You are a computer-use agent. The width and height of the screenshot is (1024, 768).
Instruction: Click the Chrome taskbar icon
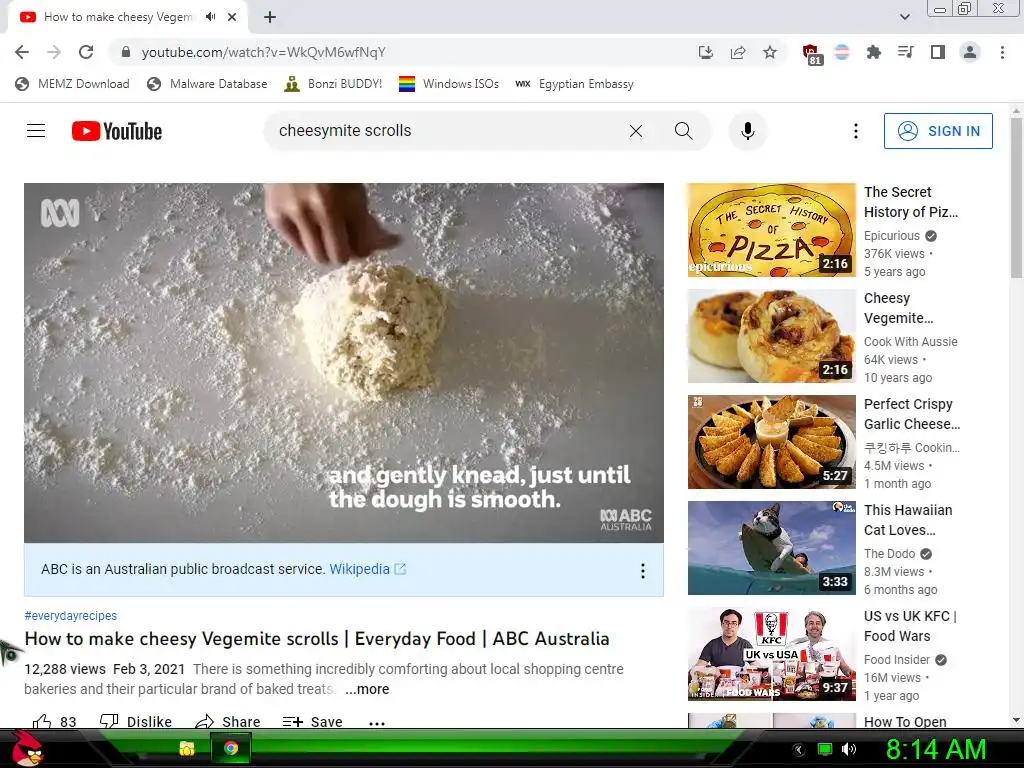230,748
